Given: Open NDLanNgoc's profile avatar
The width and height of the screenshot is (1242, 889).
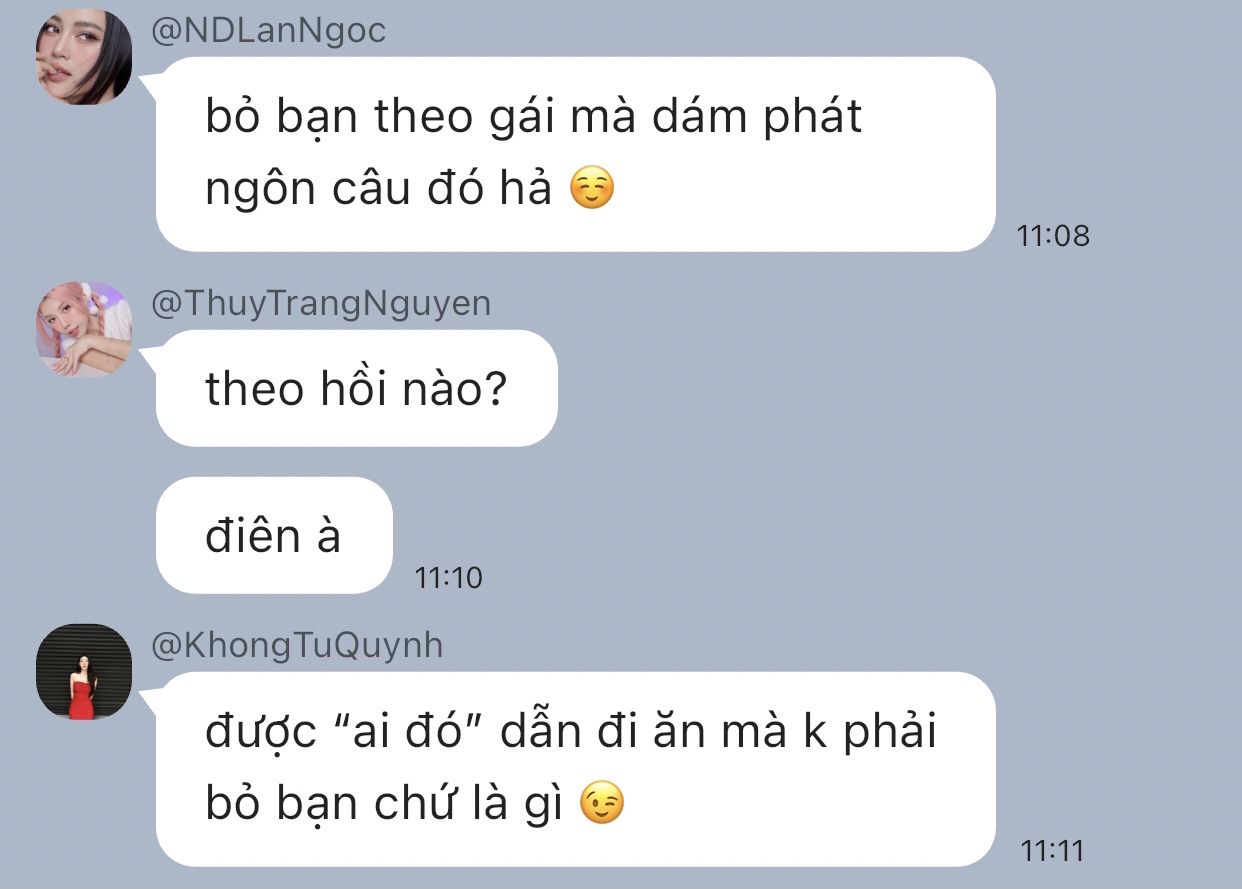Looking at the screenshot, I should coord(84,57).
